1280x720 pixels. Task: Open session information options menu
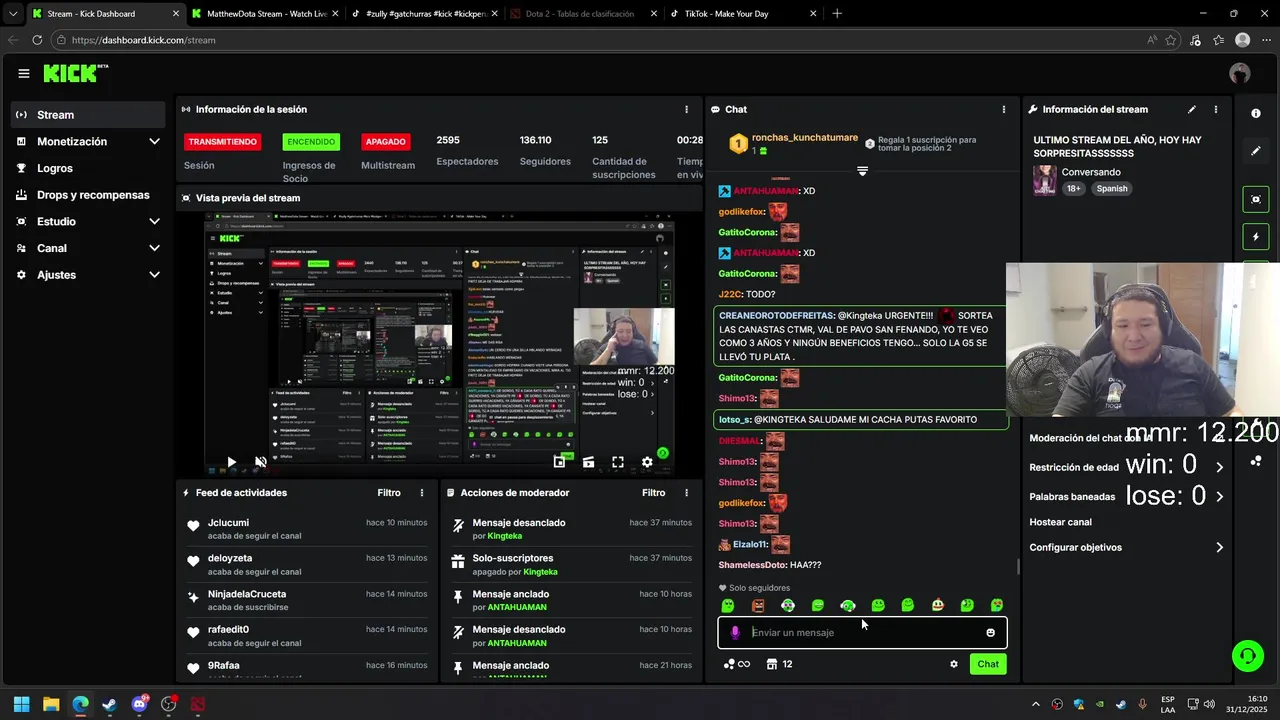(686, 109)
